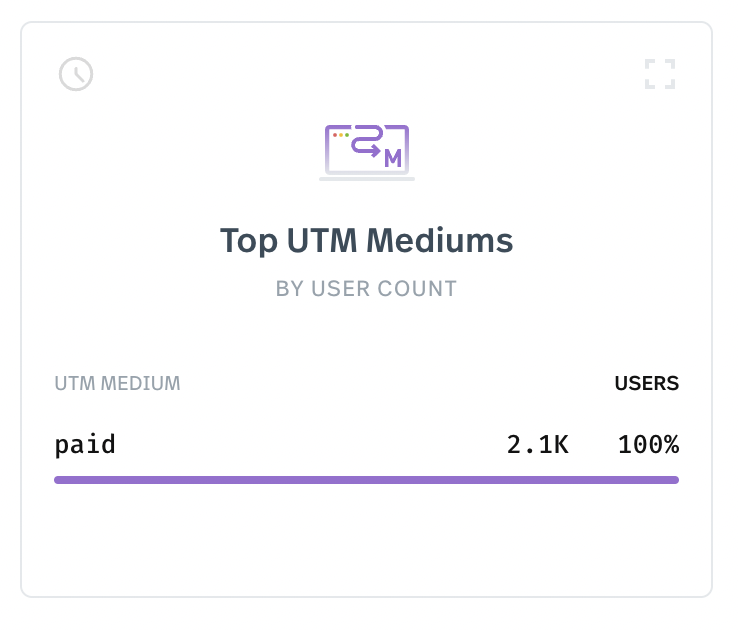This screenshot has width=738, height=630.
Task: Click the word Mediums in the title
Action: click(x=440, y=240)
